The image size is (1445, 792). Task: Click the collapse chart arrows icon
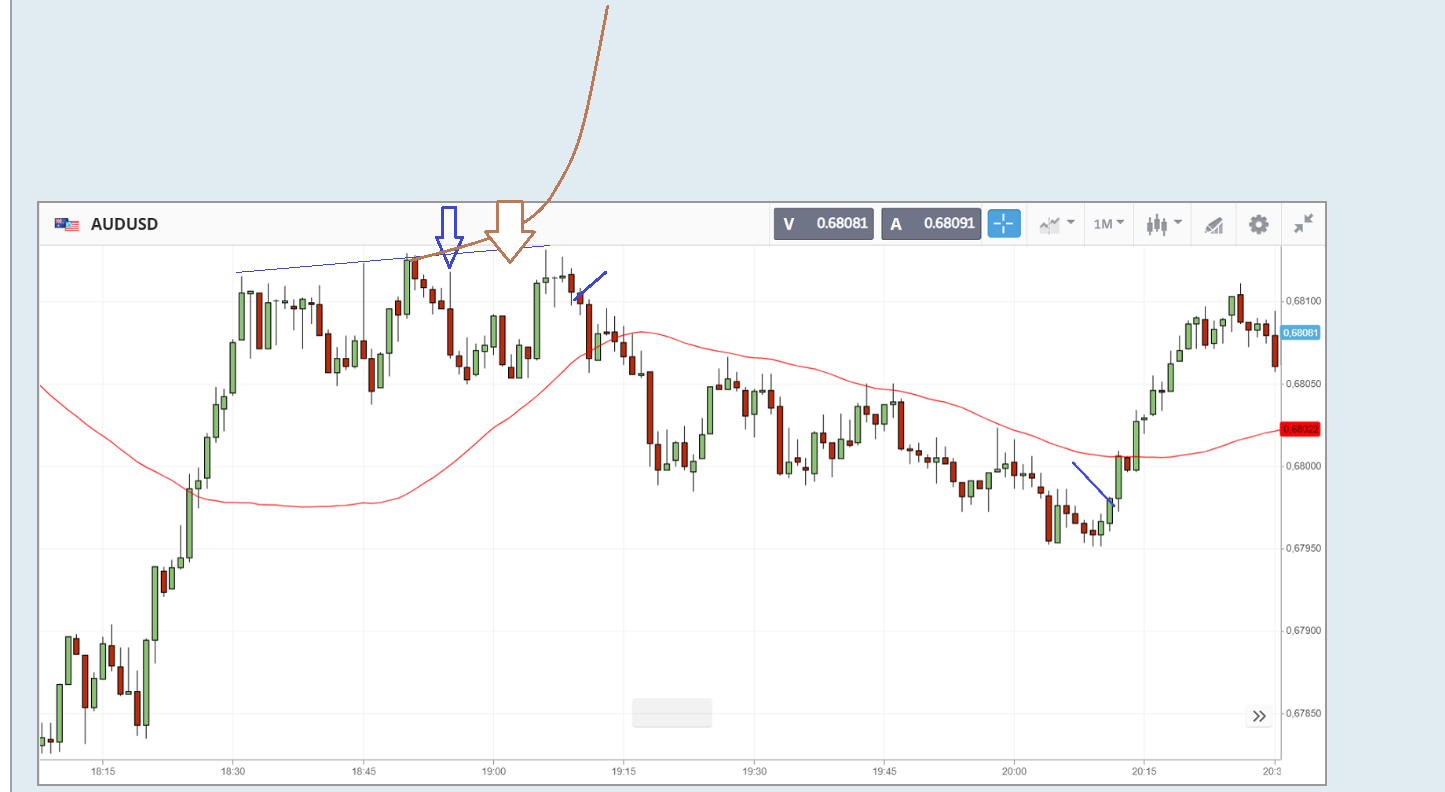tap(1303, 224)
